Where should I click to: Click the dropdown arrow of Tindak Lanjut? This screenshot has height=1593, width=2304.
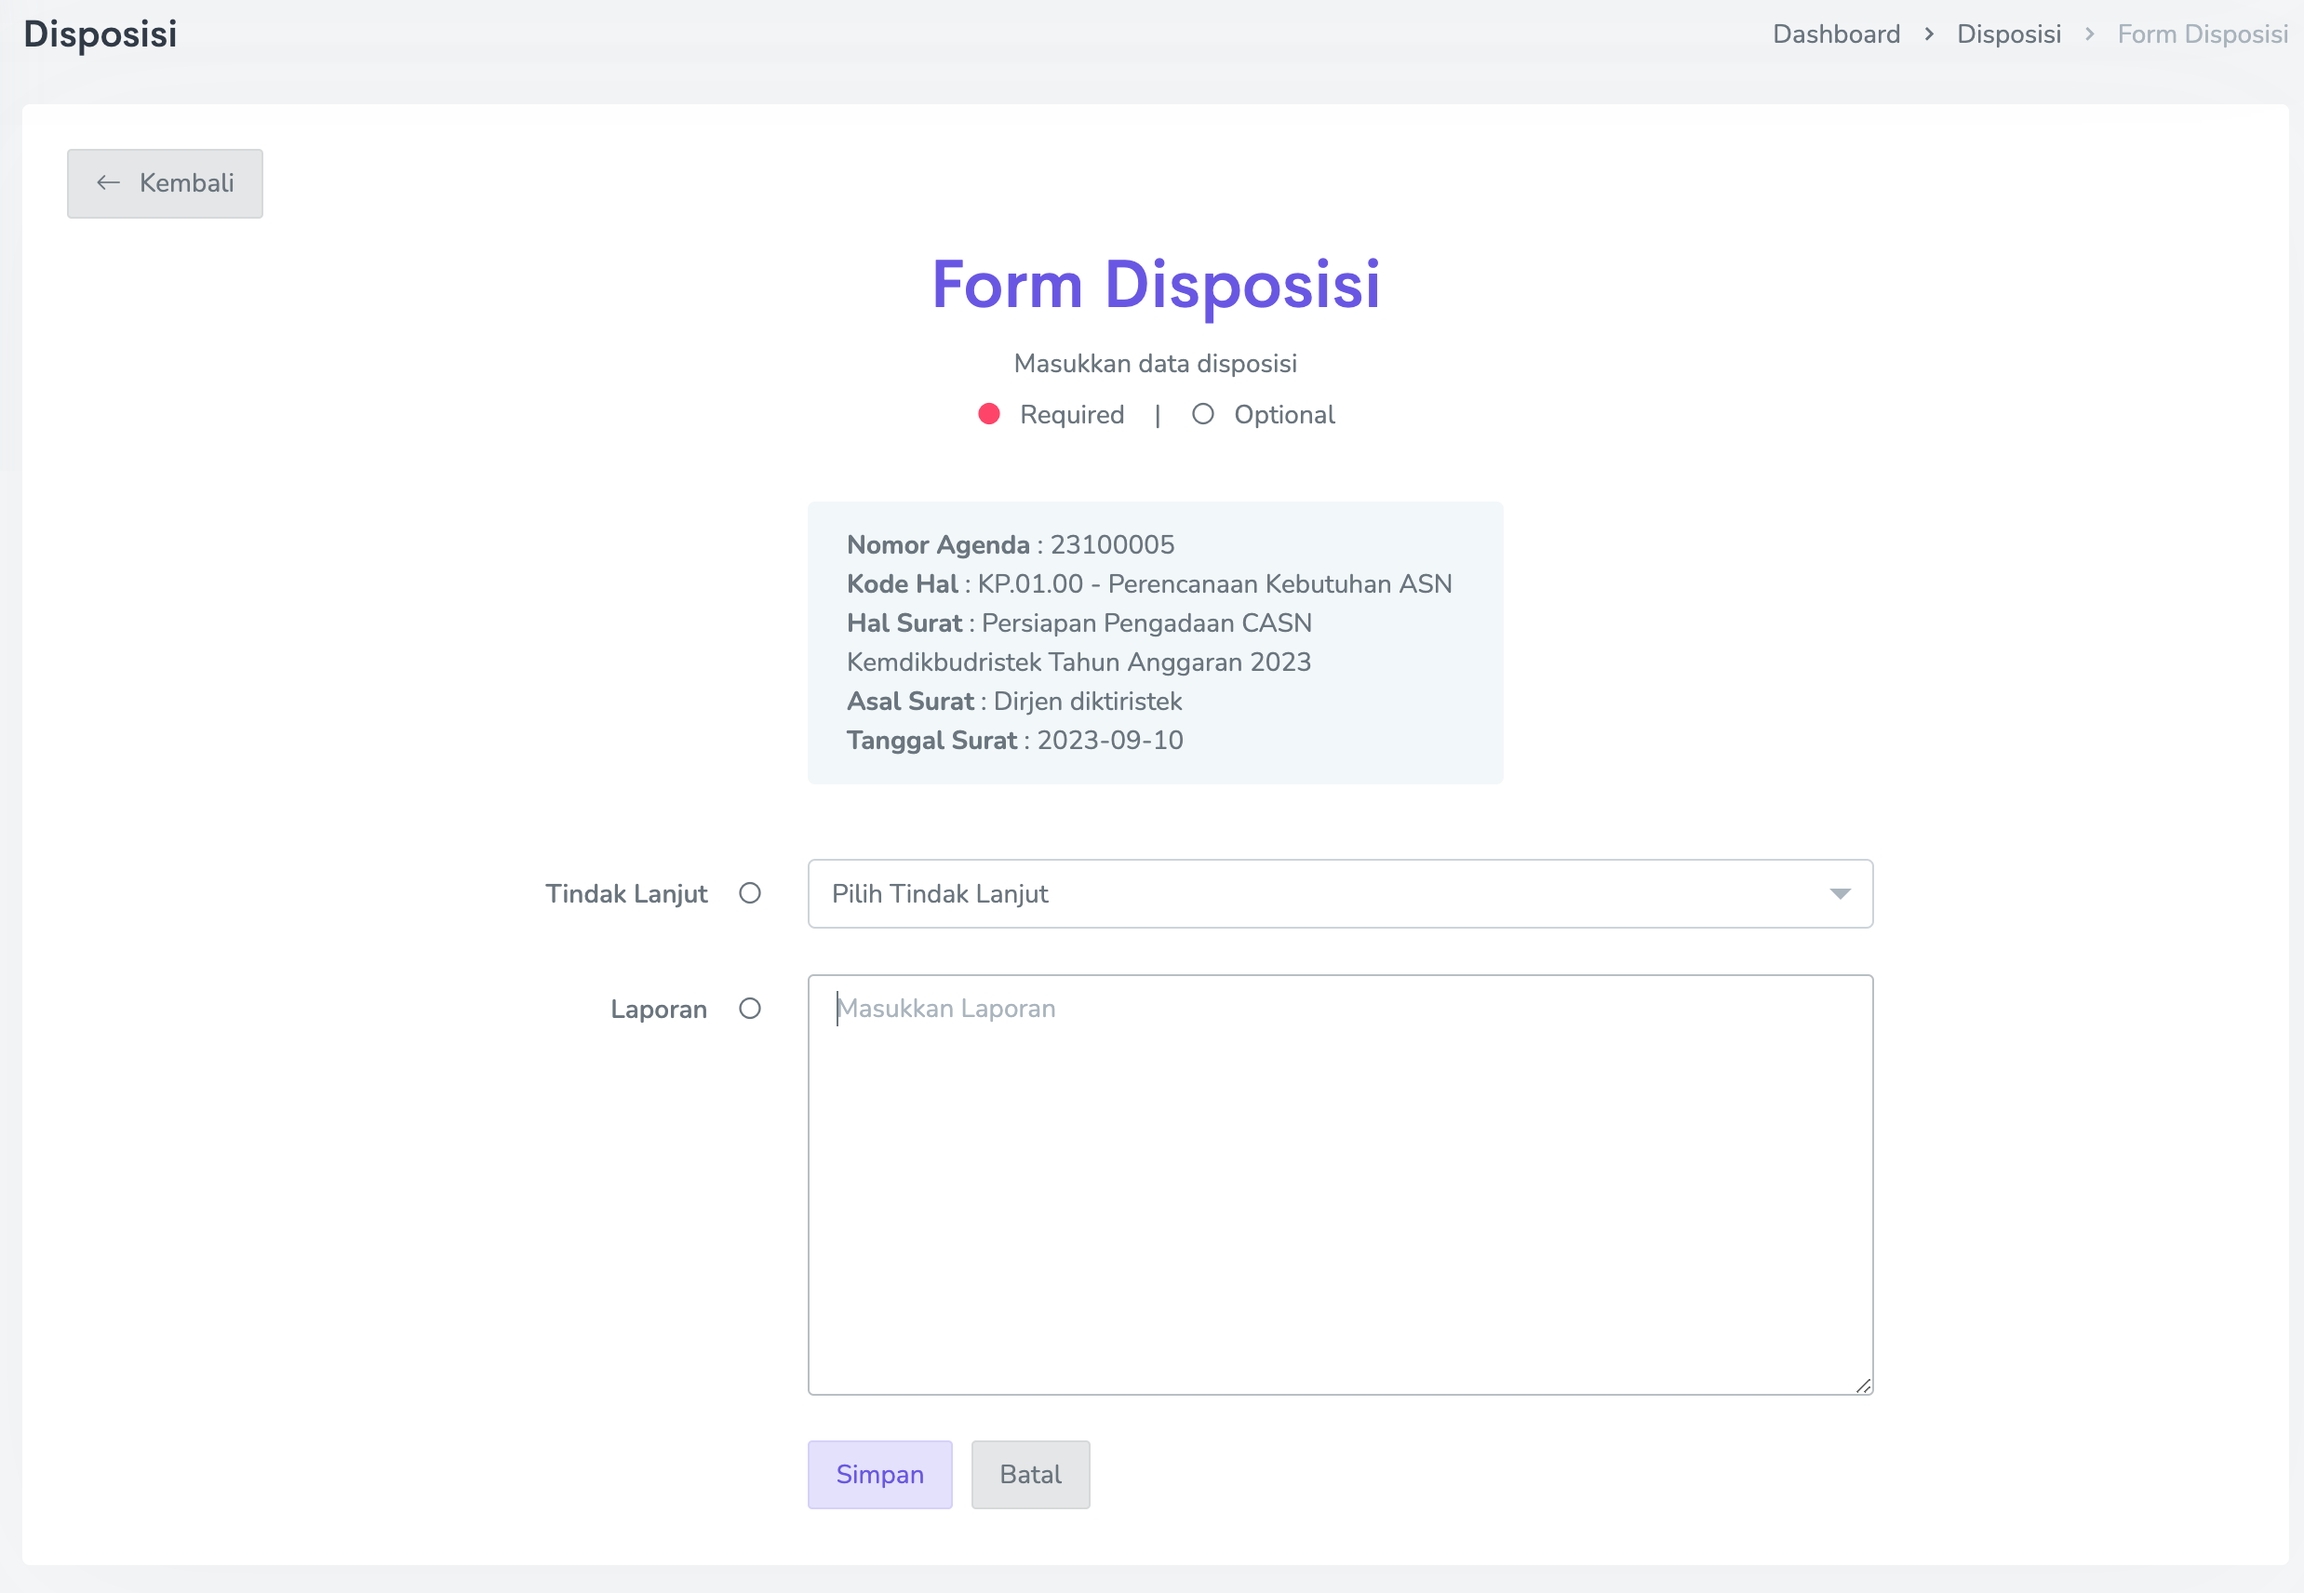[1840, 893]
